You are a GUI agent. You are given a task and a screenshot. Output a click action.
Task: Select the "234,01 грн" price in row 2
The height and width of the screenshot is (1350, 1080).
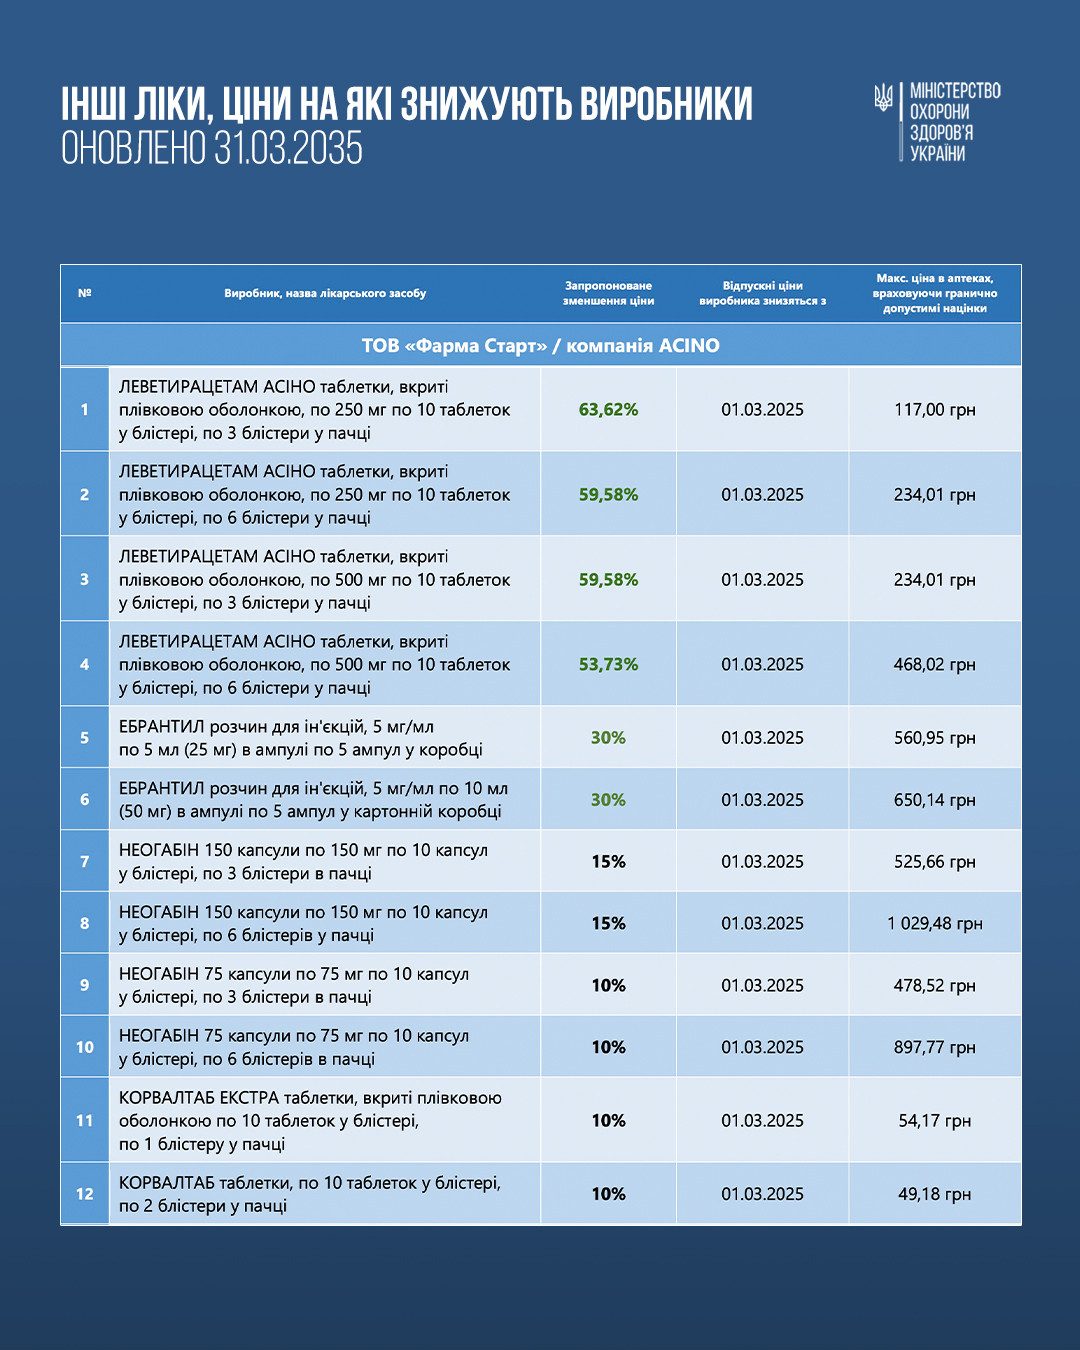coord(935,494)
